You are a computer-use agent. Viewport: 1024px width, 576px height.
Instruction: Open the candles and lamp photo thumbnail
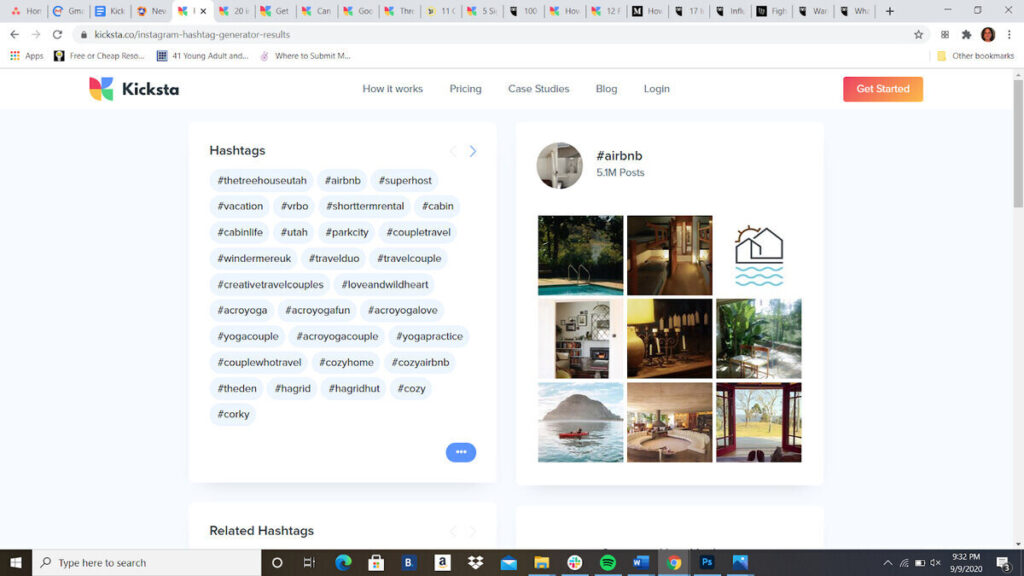coord(669,339)
